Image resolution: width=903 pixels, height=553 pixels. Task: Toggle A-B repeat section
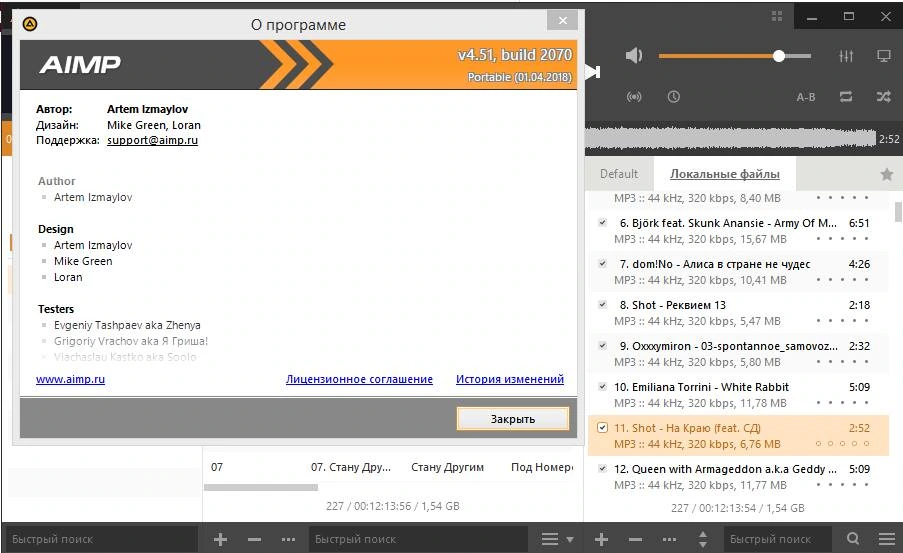tap(806, 97)
